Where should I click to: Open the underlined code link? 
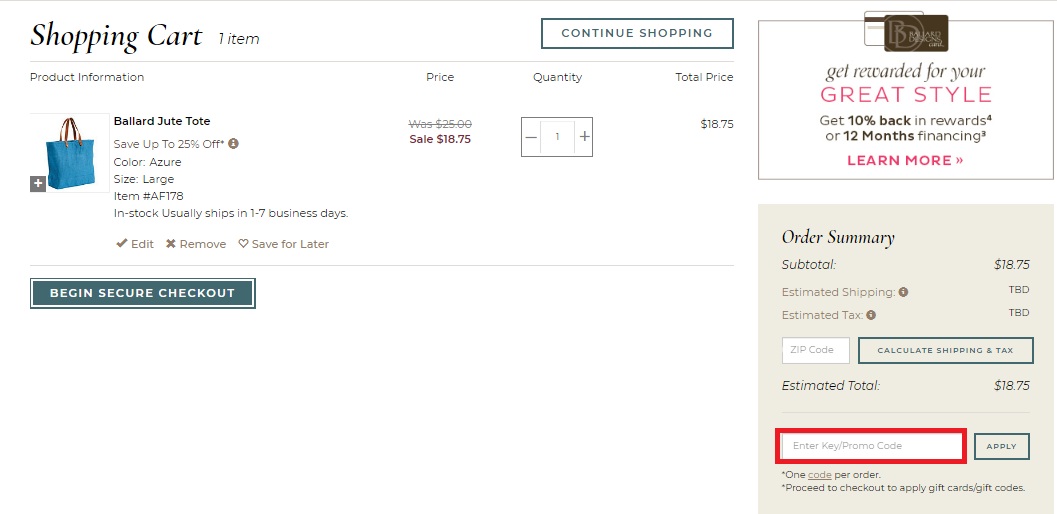coord(819,475)
